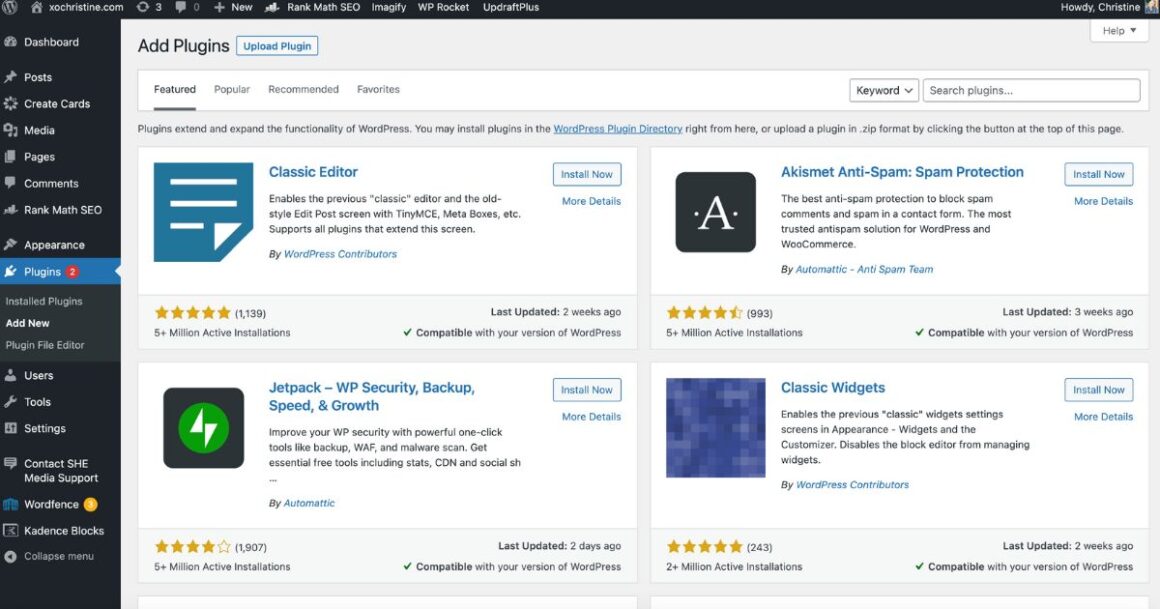Switch to the Popular tab
Image resolution: width=1160 pixels, height=609 pixels.
(x=232, y=90)
